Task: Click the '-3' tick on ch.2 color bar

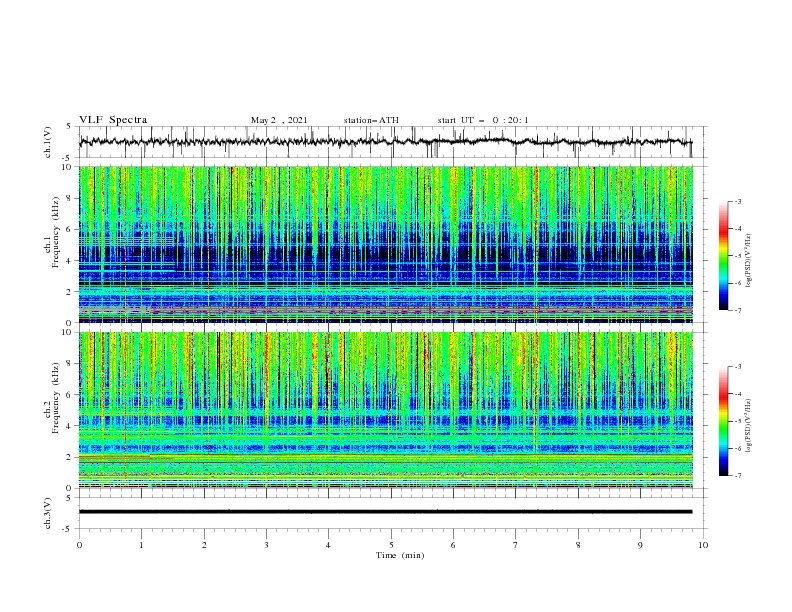Action: [x=737, y=367]
